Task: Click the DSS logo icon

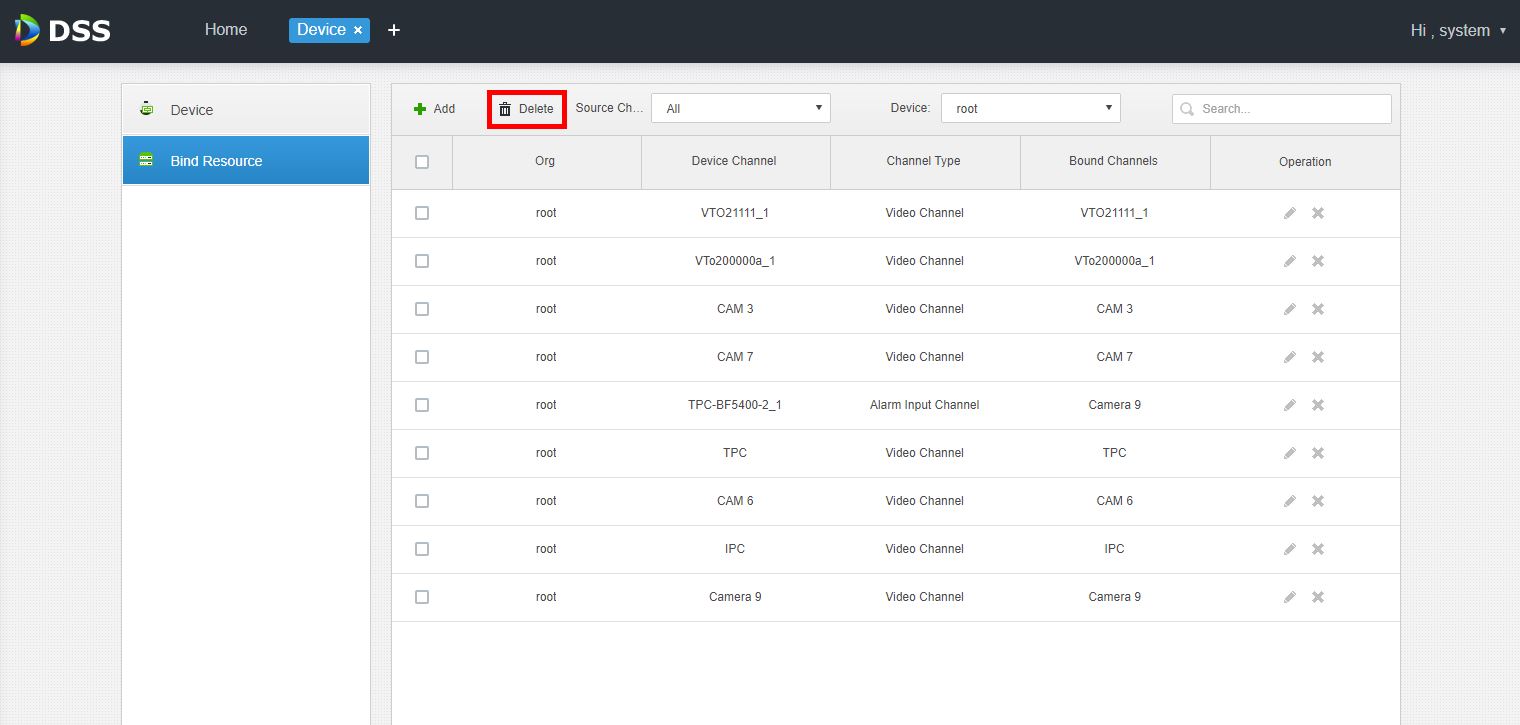Action: pyautogui.click(x=28, y=30)
